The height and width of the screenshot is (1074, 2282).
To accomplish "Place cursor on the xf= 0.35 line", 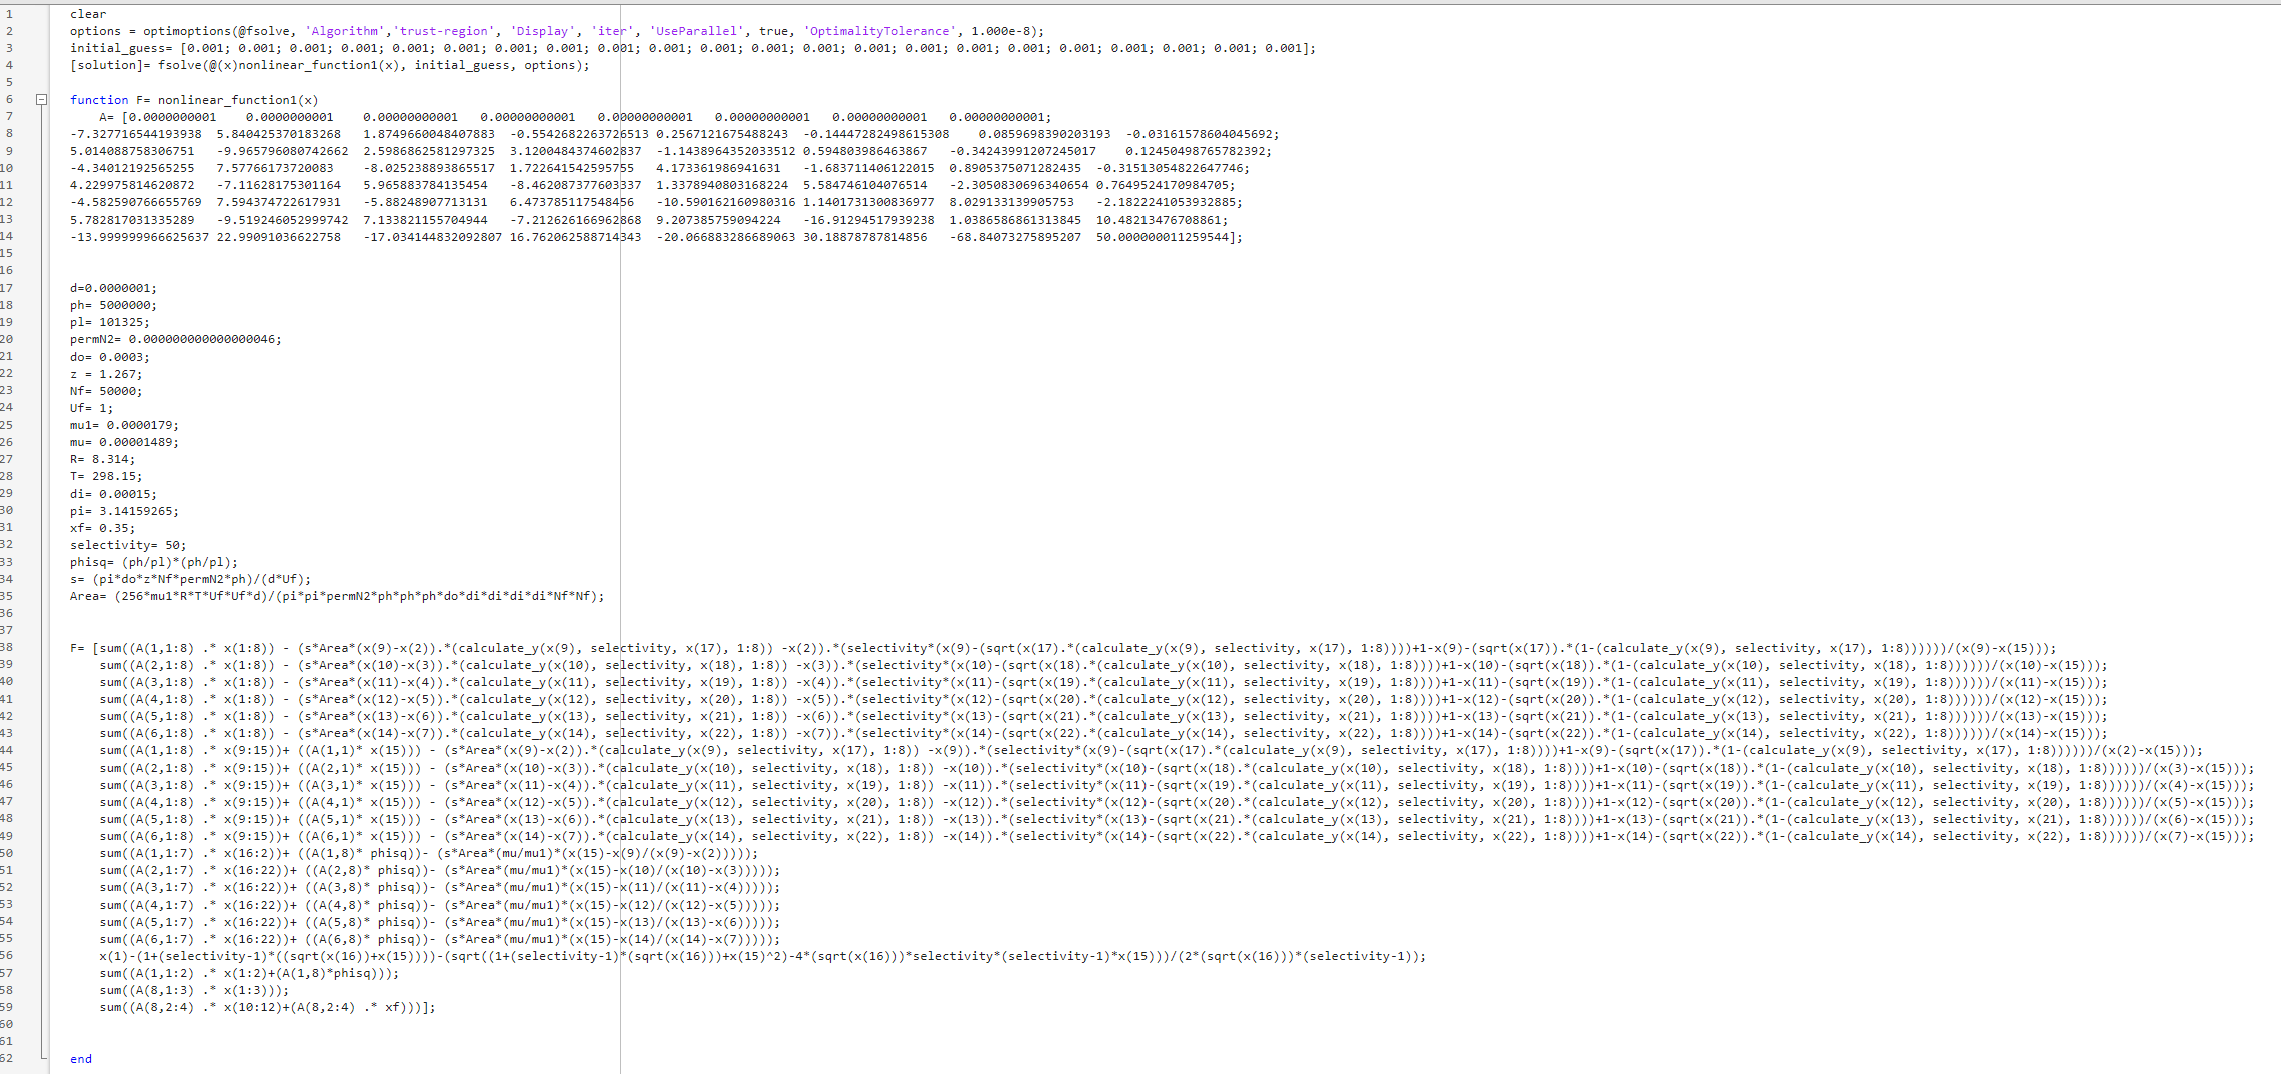I will [x=100, y=527].
